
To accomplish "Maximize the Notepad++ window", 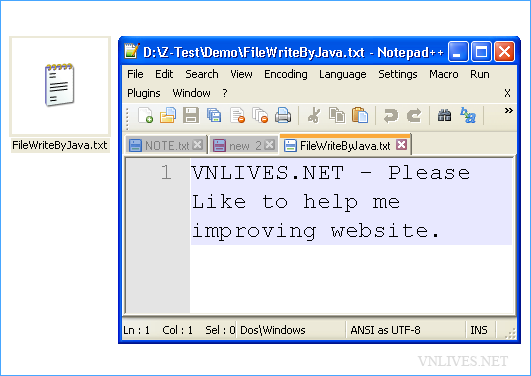I will [x=481, y=51].
